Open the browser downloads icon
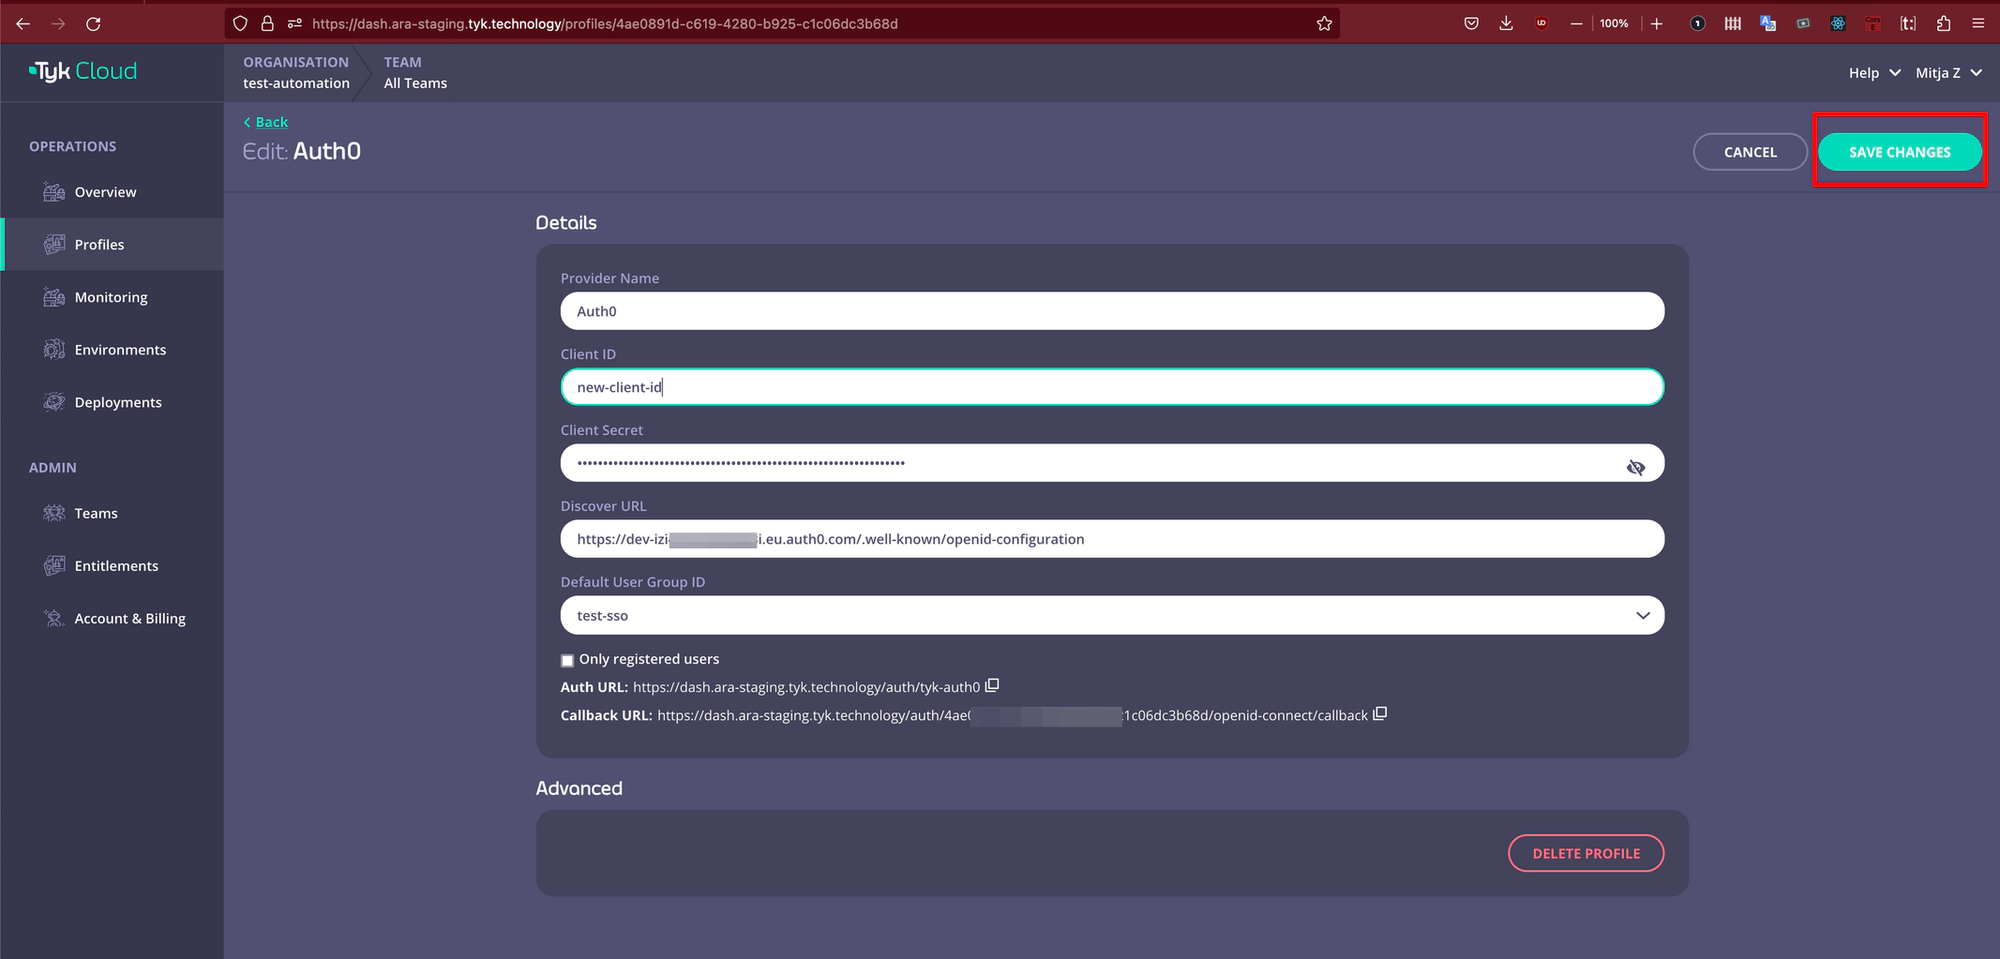The width and height of the screenshot is (2000, 959). [1506, 23]
